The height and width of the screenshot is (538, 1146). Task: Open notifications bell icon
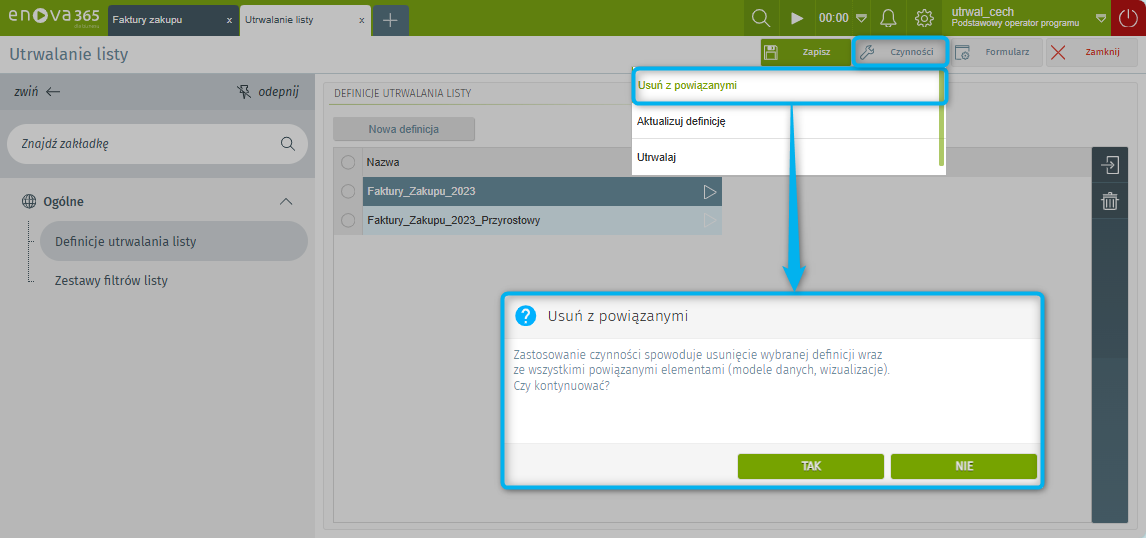coord(888,18)
